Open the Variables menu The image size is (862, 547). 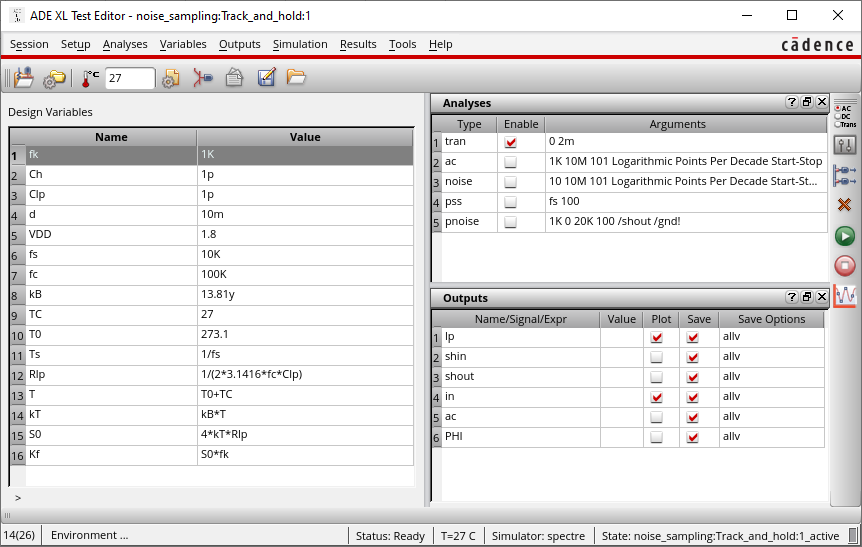pos(183,44)
